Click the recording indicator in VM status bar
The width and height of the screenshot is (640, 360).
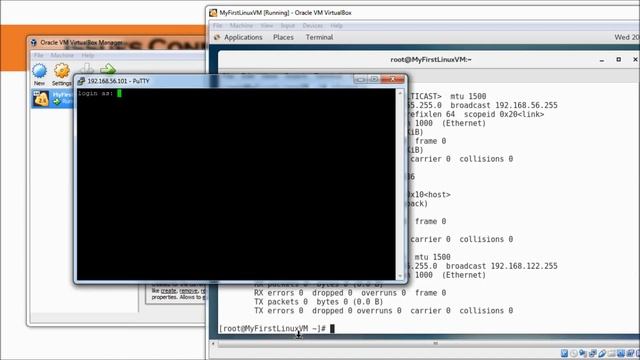(630, 353)
